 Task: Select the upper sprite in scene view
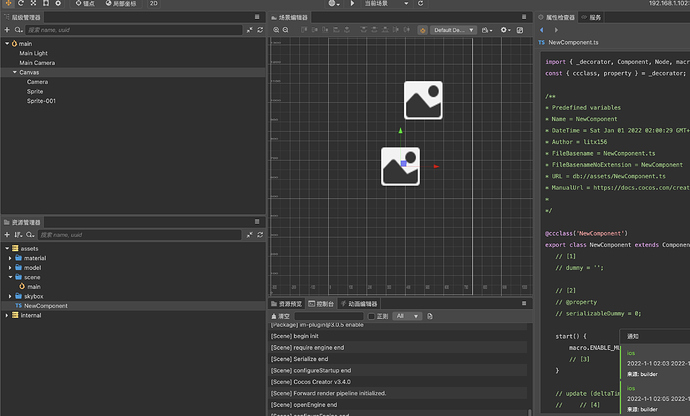pos(423,100)
